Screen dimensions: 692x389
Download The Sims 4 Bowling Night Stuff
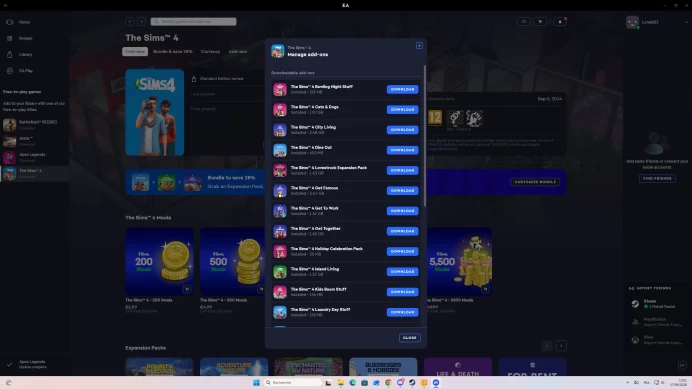[402, 89]
